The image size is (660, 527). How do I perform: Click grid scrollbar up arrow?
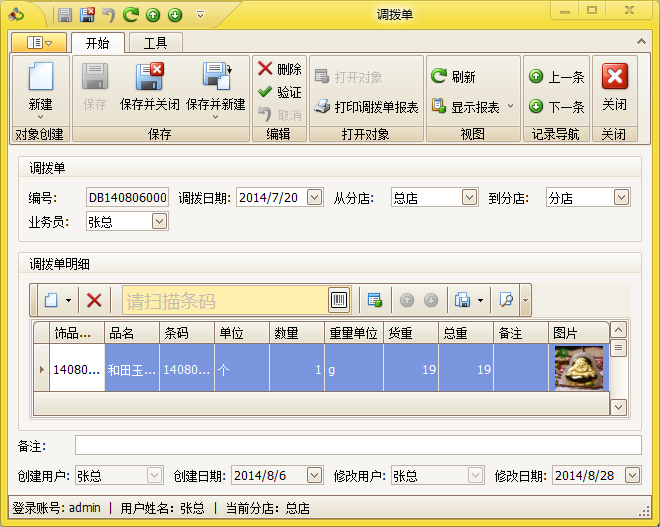[x=618, y=330]
